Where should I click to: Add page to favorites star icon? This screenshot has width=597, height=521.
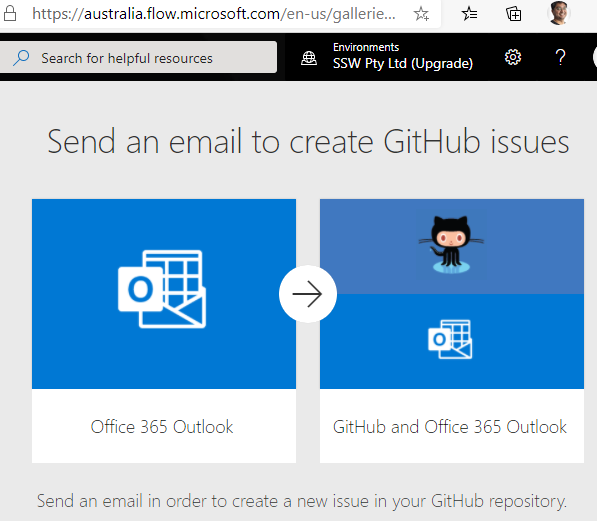pos(421,14)
